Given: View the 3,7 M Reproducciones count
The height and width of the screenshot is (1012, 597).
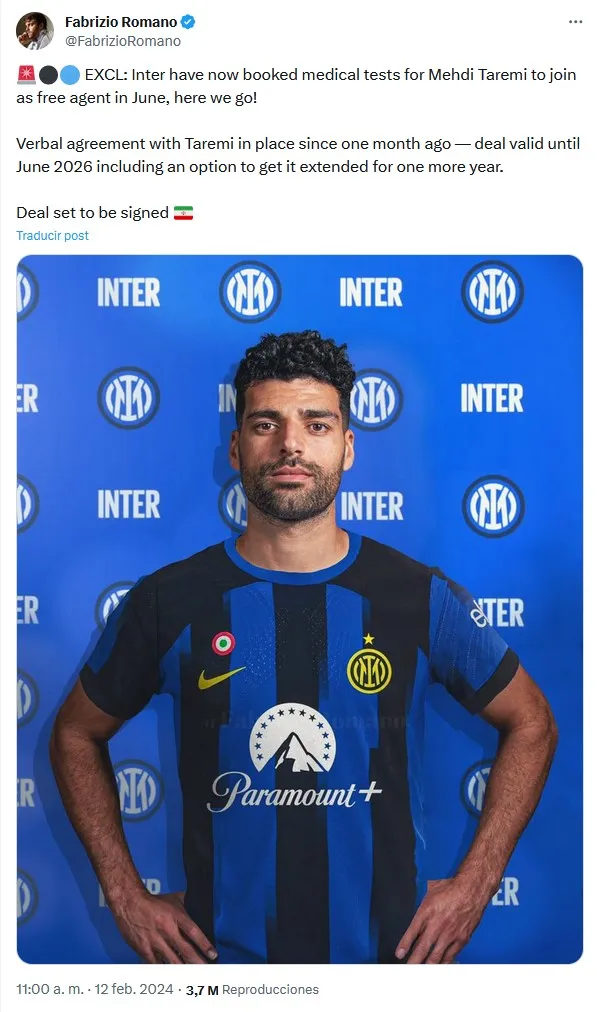Looking at the screenshot, I should tap(252, 989).
